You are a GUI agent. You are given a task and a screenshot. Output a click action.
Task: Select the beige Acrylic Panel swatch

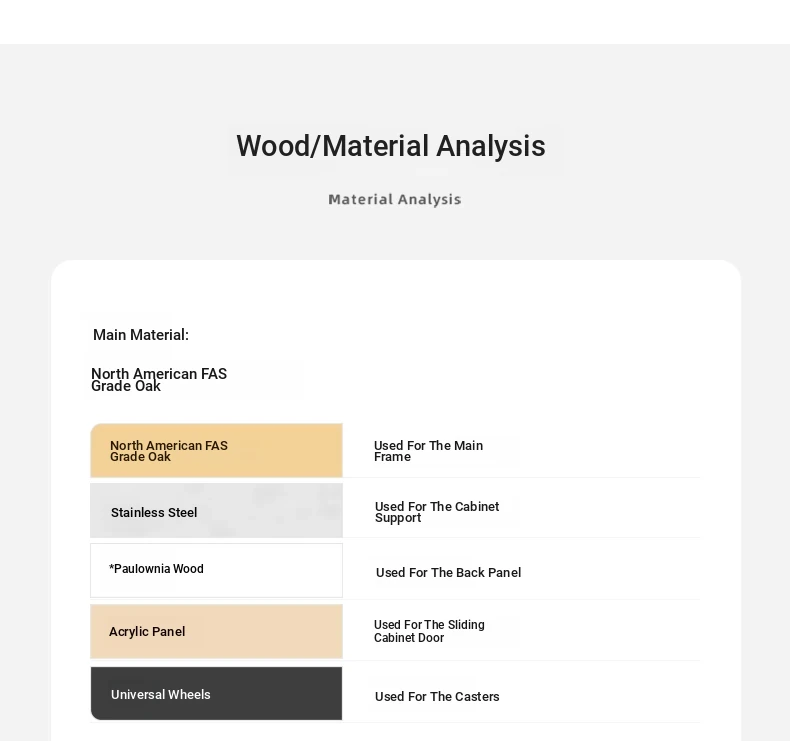pyautogui.click(x=217, y=632)
